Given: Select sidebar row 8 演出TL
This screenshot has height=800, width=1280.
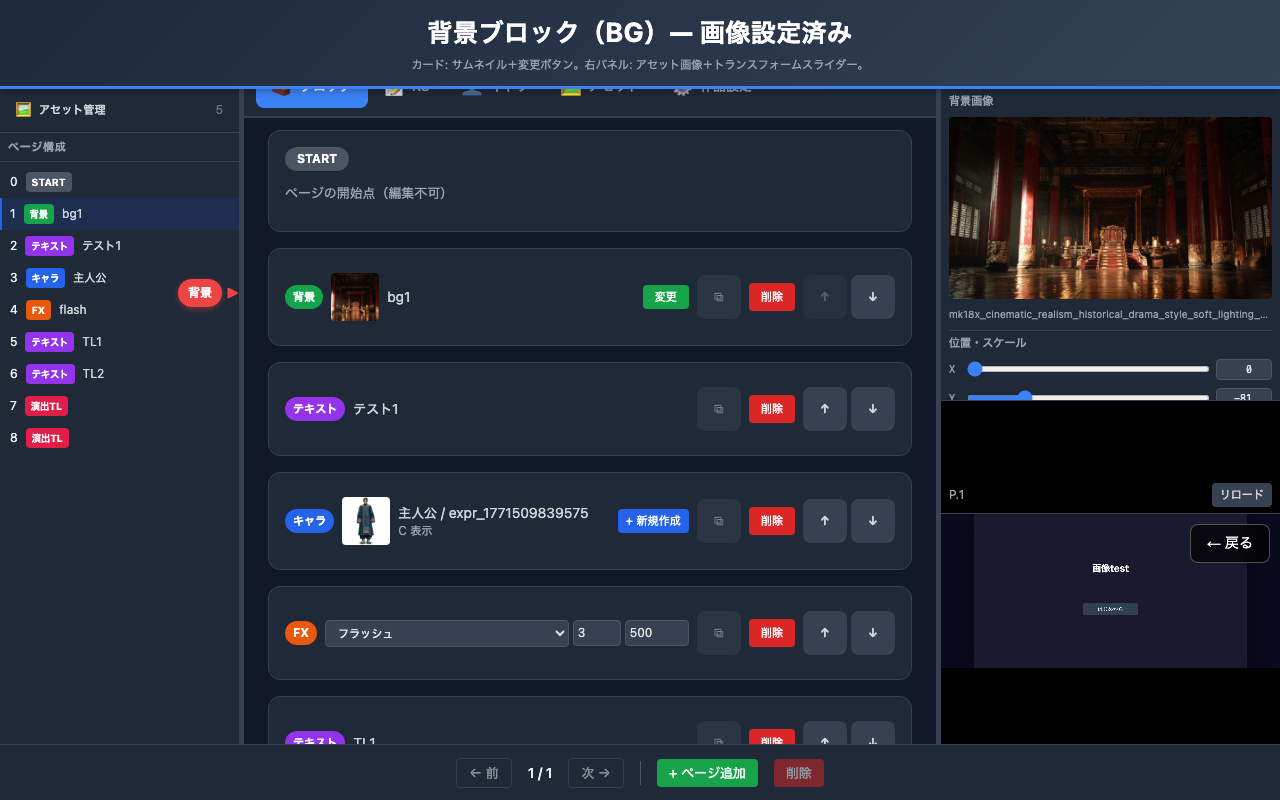Looking at the screenshot, I should point(119,438).
